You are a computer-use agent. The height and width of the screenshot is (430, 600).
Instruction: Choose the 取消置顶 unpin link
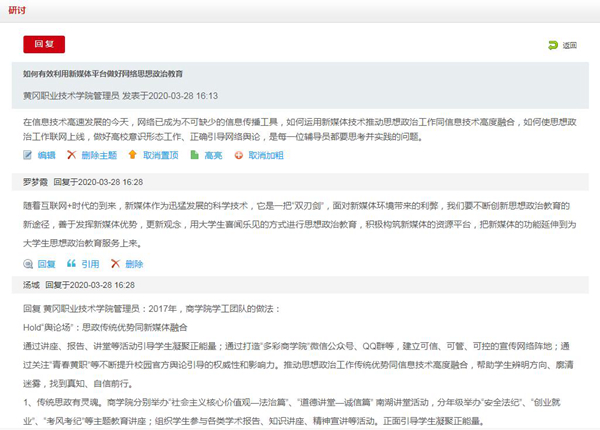coord(160,155)
